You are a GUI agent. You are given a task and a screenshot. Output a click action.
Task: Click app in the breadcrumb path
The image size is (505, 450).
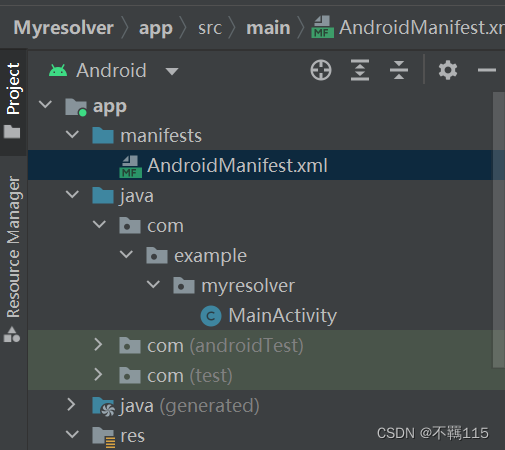click(156, 29)
